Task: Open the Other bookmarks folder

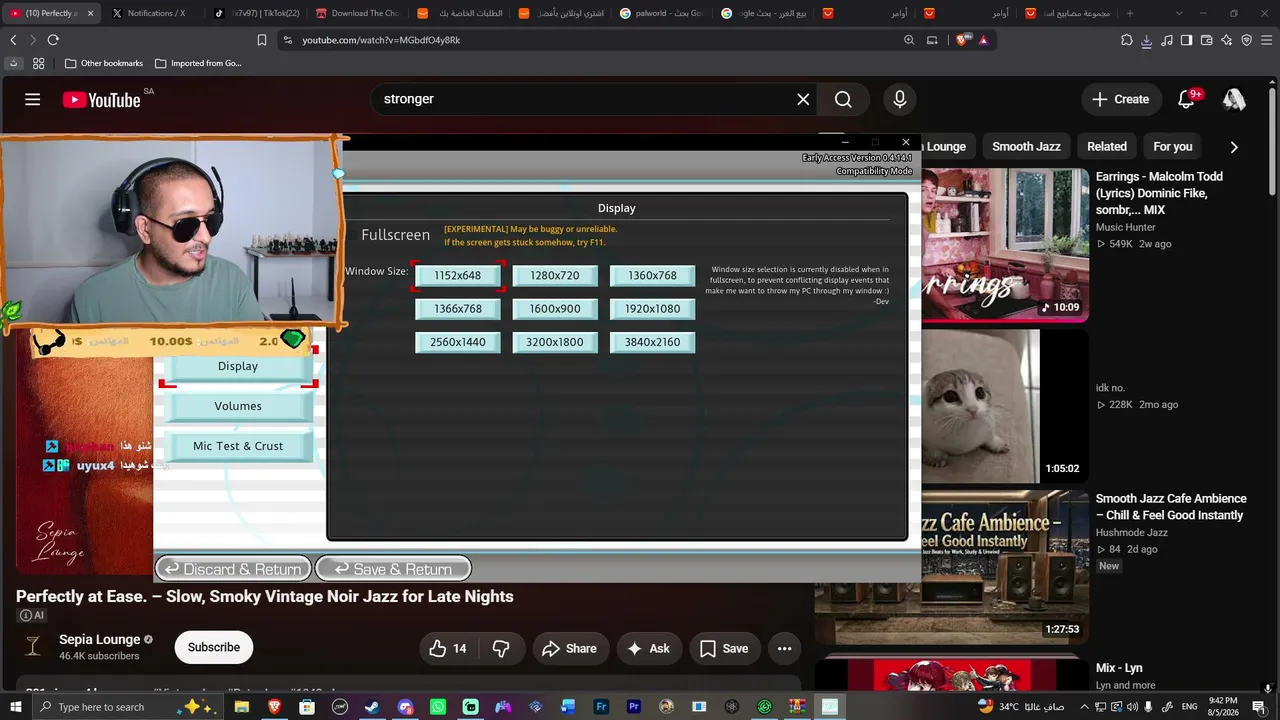Action: 103,63
